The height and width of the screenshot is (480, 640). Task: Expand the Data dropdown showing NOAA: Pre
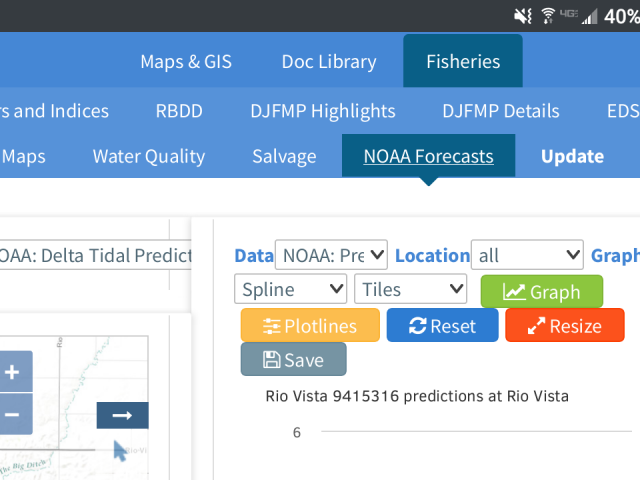pos(331,255)
